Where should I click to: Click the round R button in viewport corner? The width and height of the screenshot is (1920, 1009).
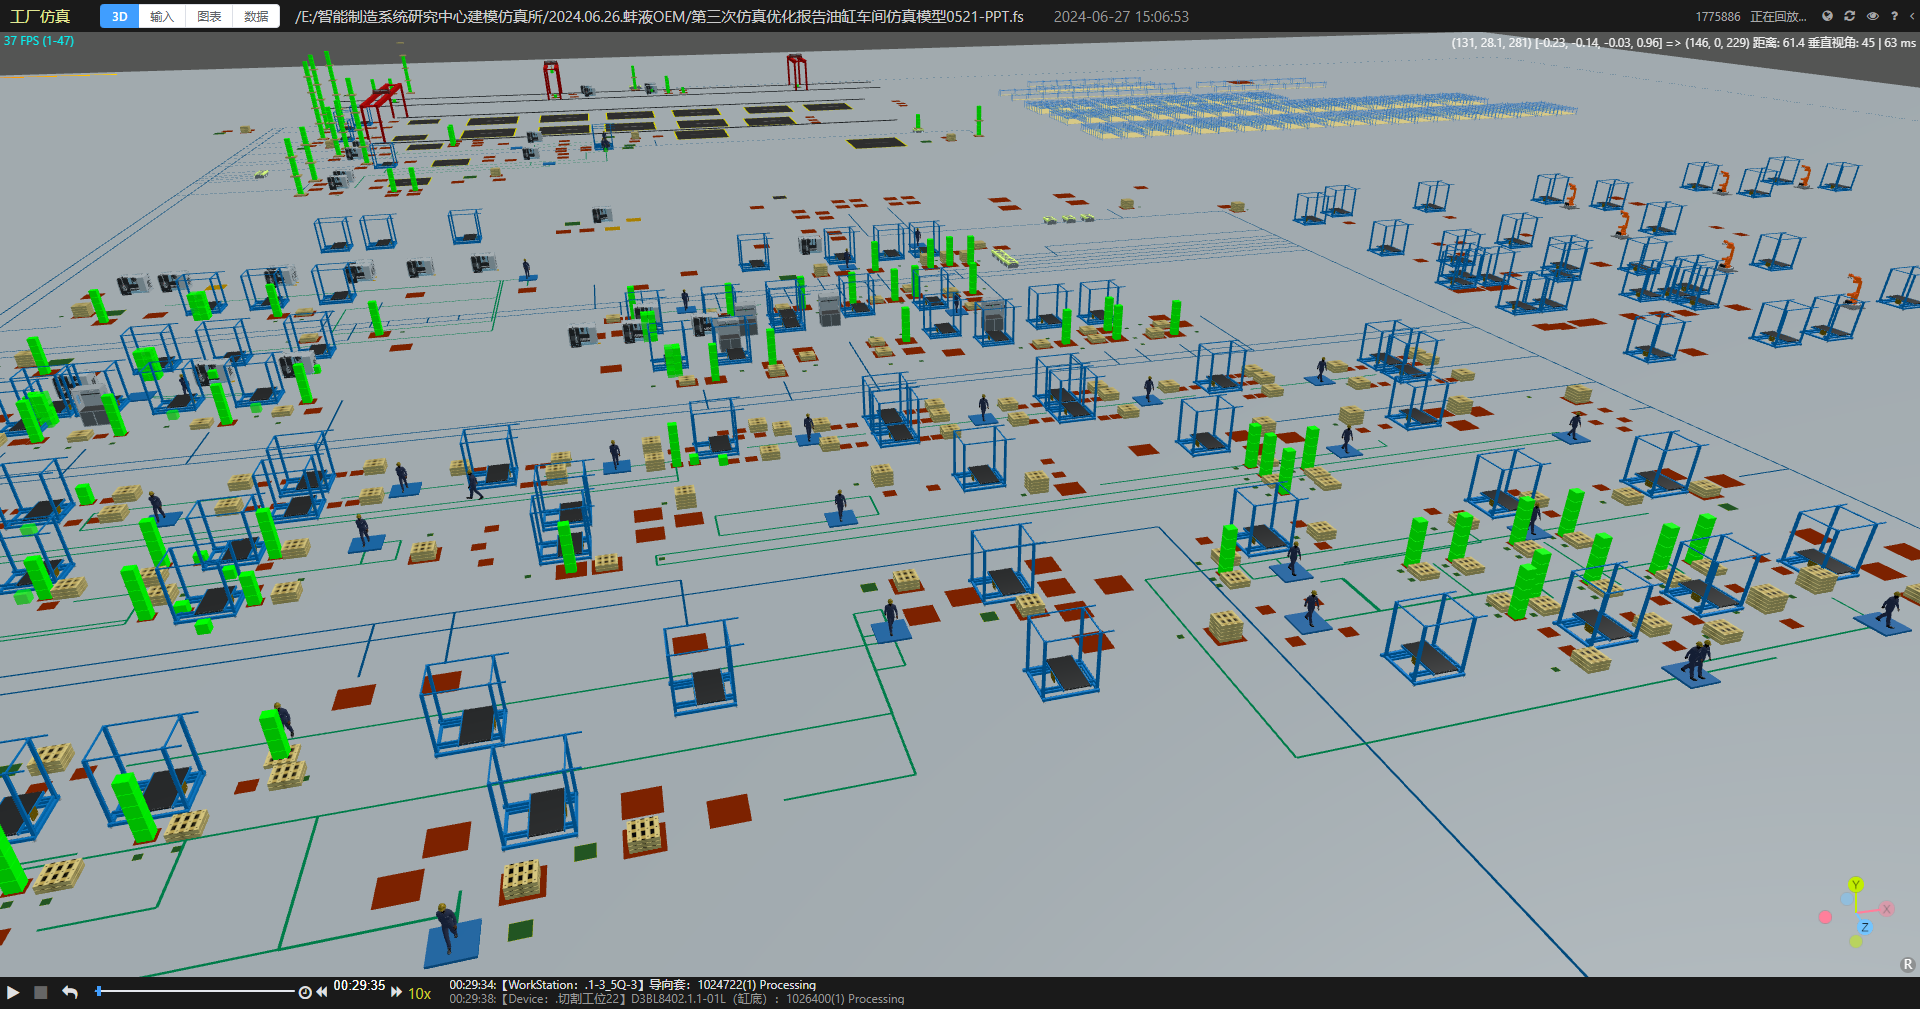pyautogui.click(x=1908, y=965)
